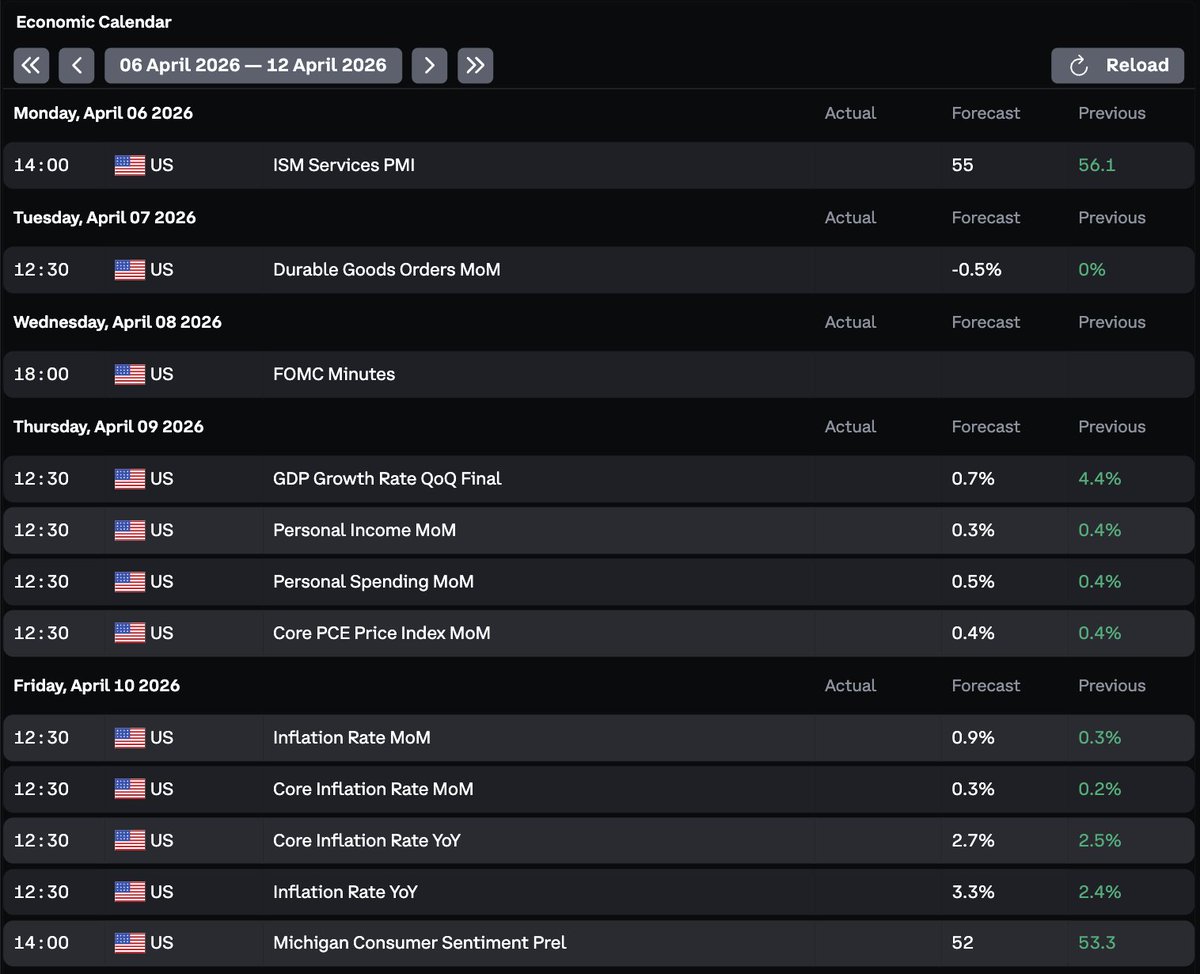
Task: Open the date range 06 April 2026 — 12 April 2026
Action: pyautogui.click(x=253, y=66)
